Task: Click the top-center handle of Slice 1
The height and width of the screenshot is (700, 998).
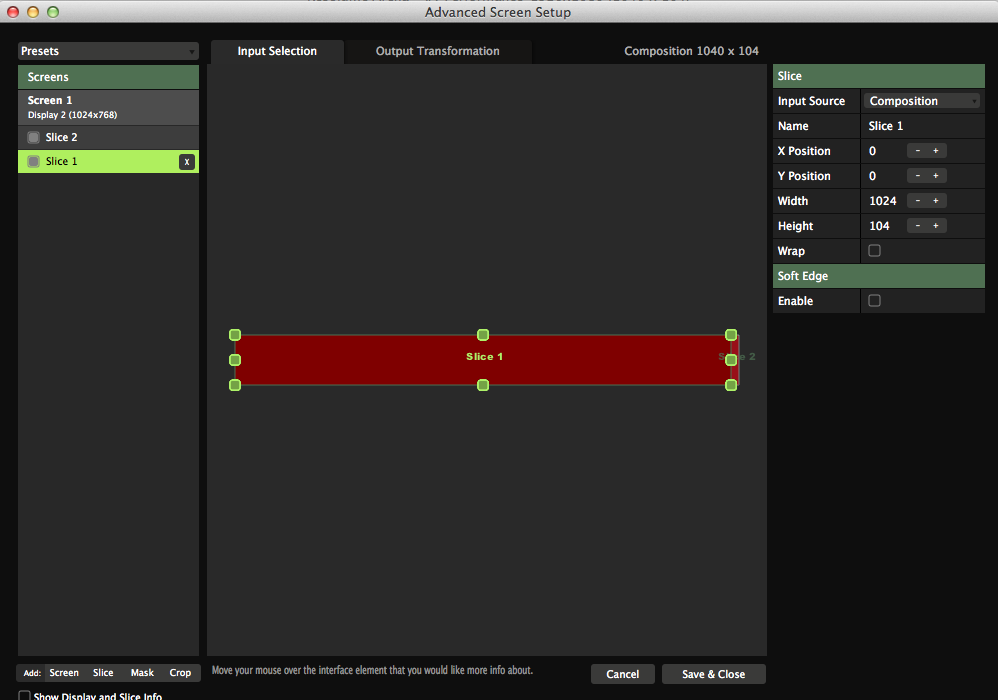Action: click(x=483, y=335)
